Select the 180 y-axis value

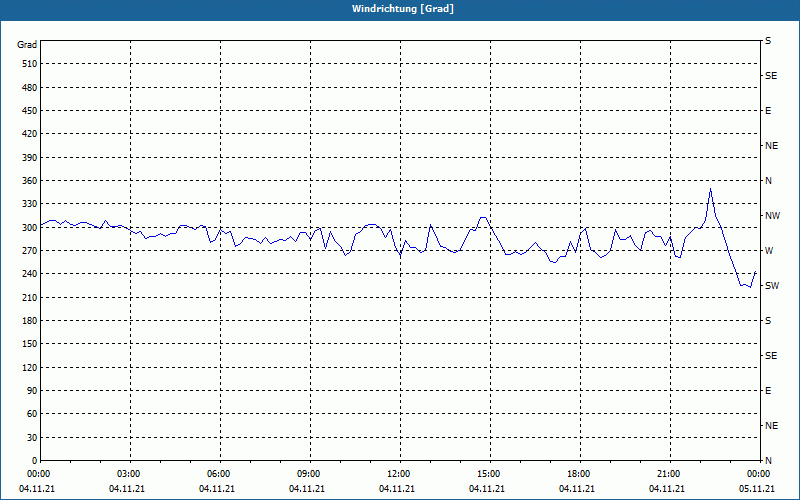click(30, 320)
